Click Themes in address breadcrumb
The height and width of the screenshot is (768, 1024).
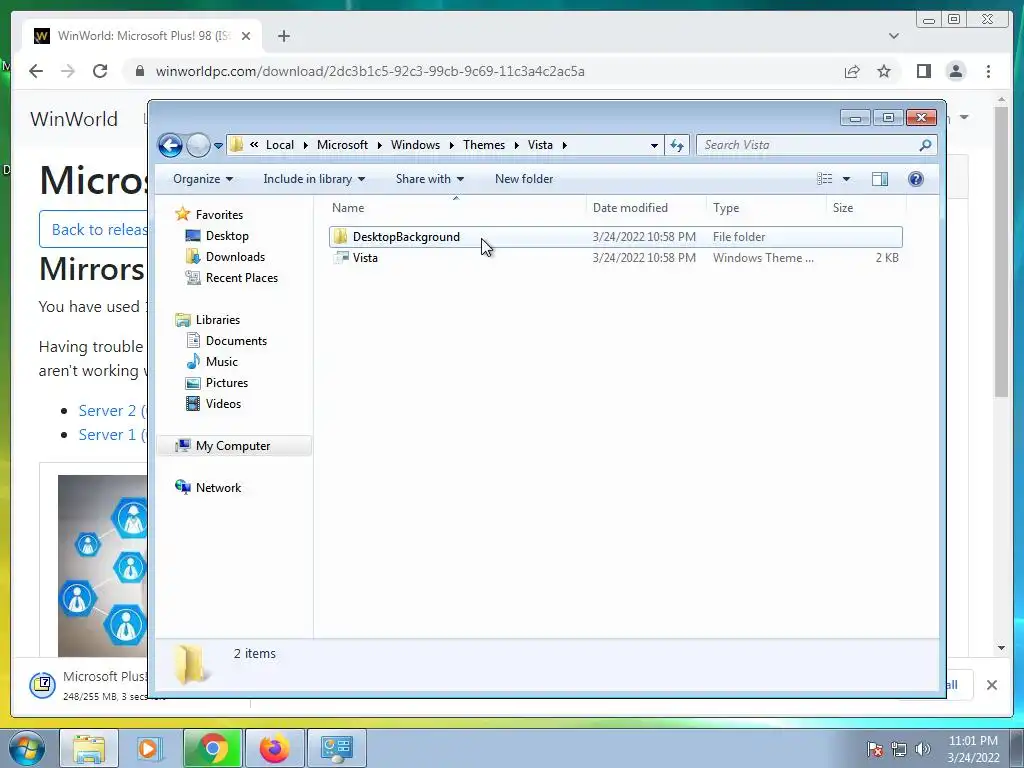(x=484, y=145)
